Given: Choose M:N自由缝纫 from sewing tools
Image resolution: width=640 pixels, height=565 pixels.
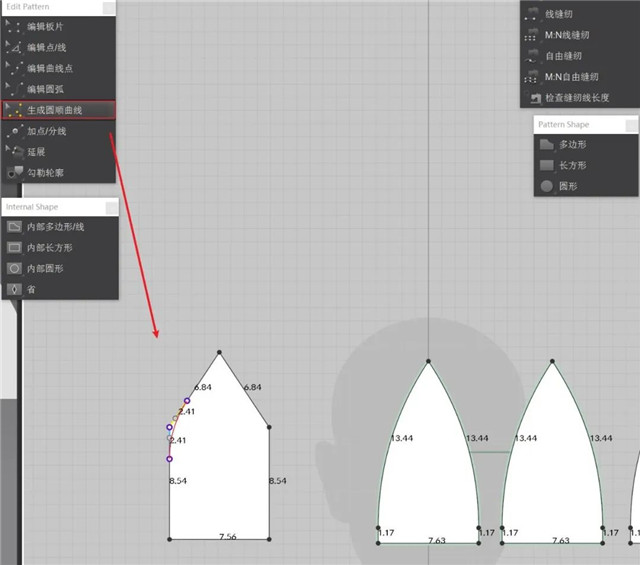Looking at the screenshot, I should point(571,77).
